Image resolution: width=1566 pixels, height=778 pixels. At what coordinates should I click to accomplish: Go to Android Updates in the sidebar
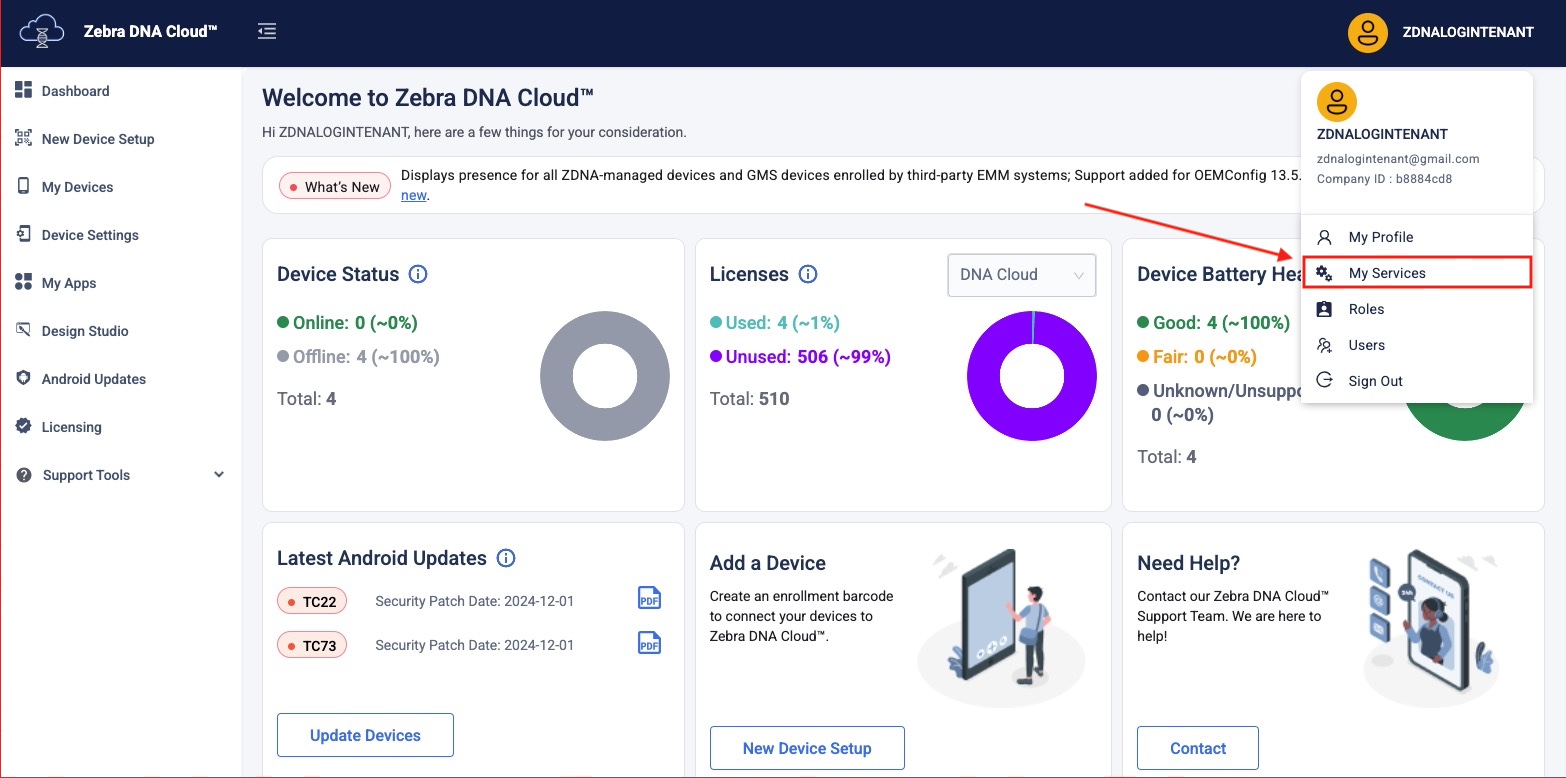(x=93, y=379)
